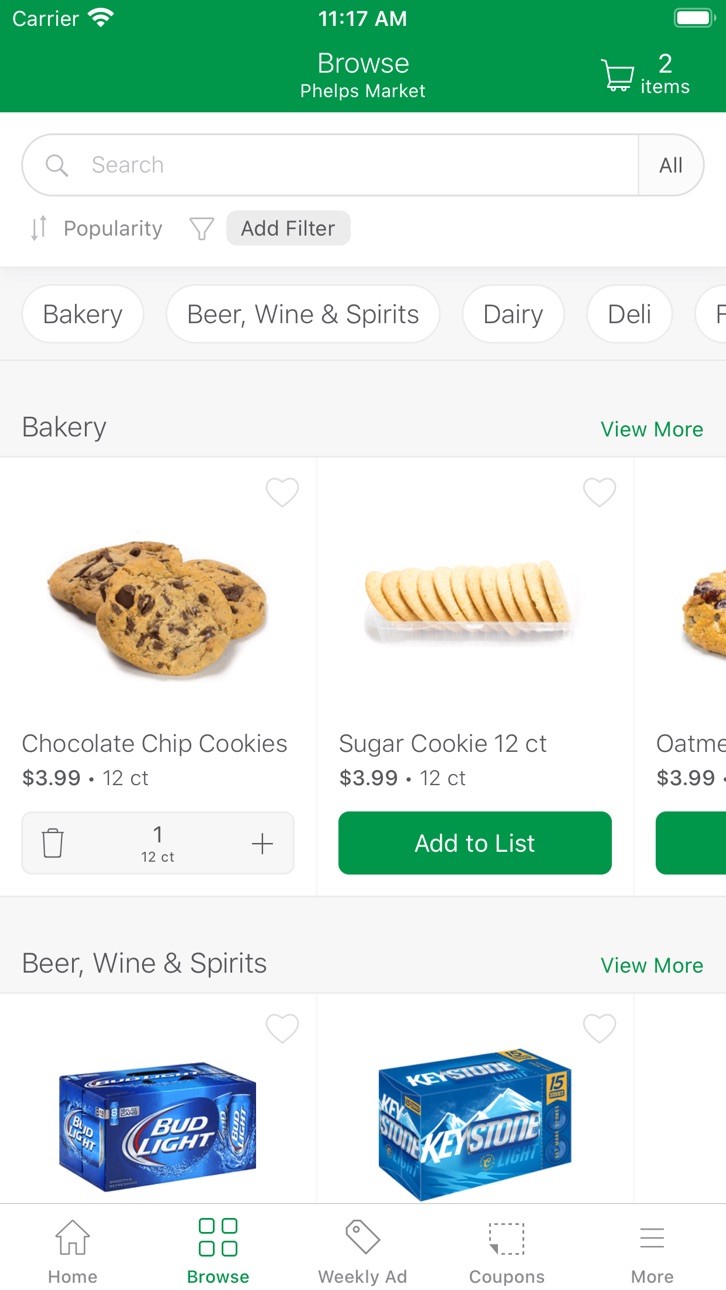Increase Chocolate Chip Cookies quantity with plus
Image resolution: width=726 pixels, height=1290 pixels.
point(262,843)
